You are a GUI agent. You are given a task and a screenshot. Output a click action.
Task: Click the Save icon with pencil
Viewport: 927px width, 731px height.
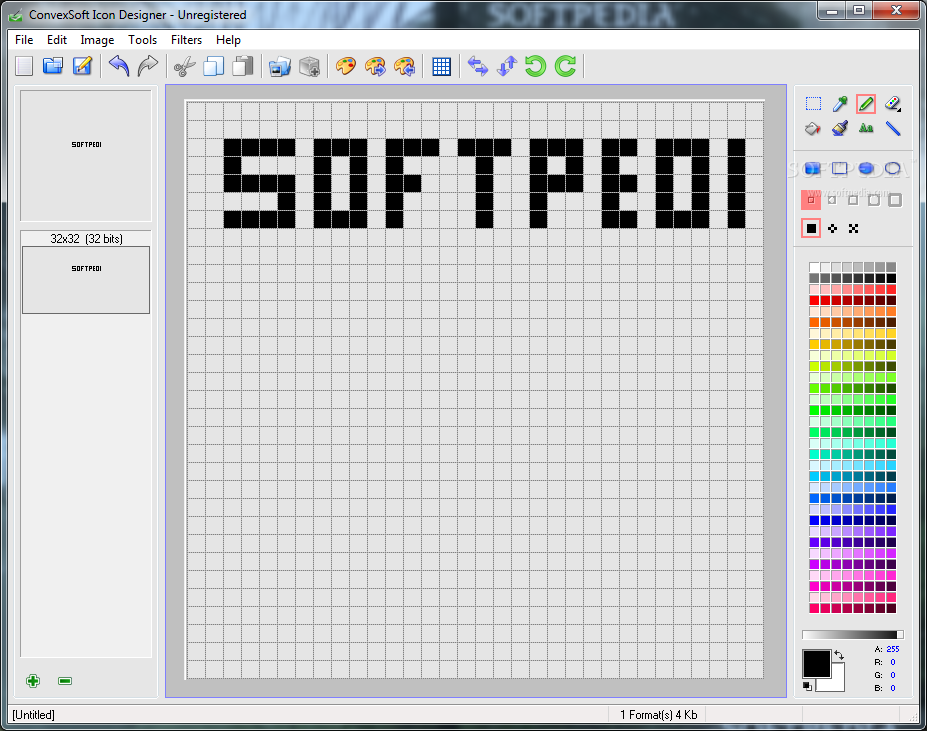coord(82,66)
